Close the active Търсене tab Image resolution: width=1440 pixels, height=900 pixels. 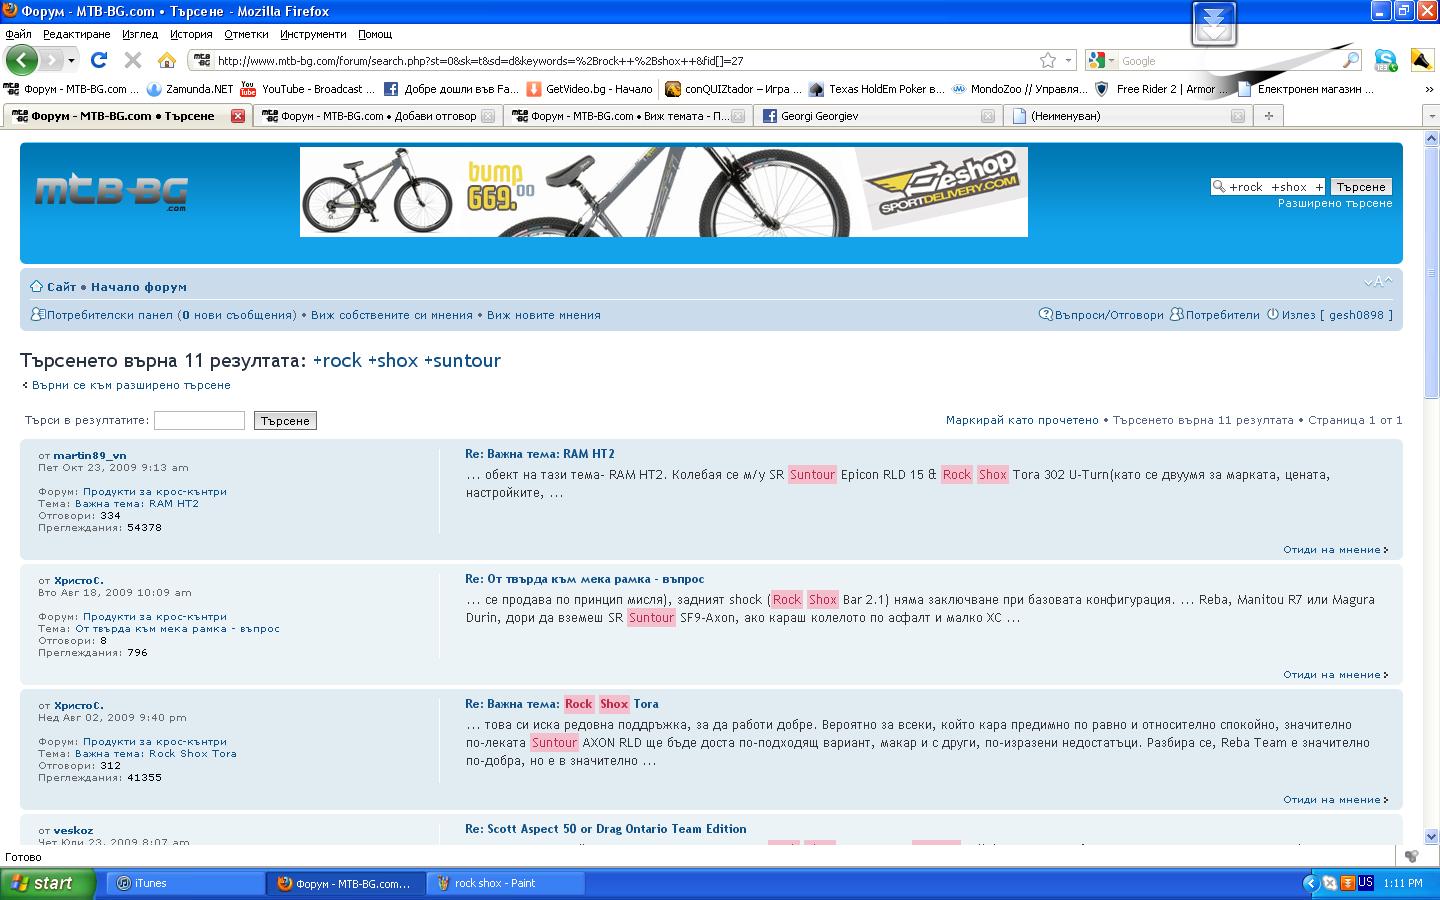[x=237, y=116]
